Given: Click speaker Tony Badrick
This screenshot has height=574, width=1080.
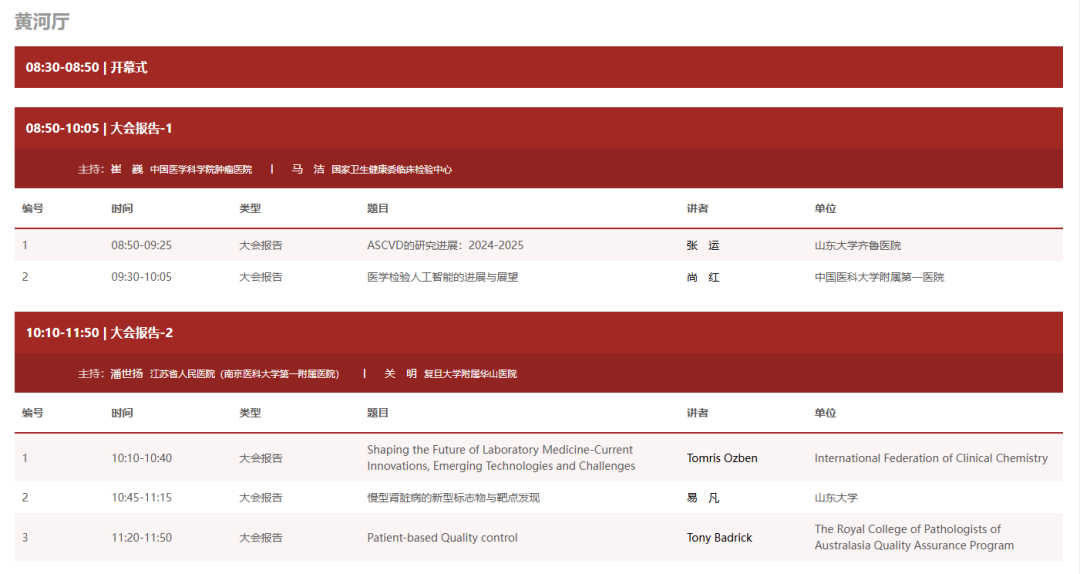Looking at the screenshot, I should (719, 537).
